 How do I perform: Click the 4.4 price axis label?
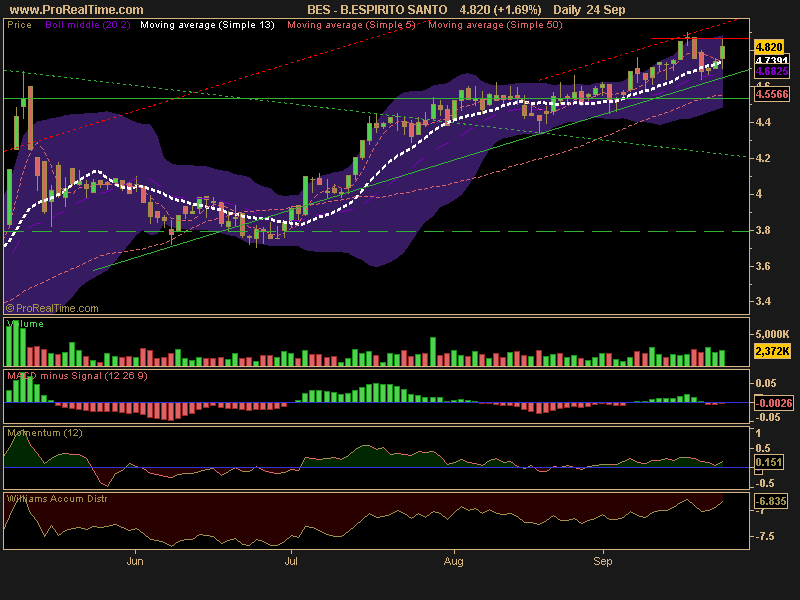(x=763, y=122)
